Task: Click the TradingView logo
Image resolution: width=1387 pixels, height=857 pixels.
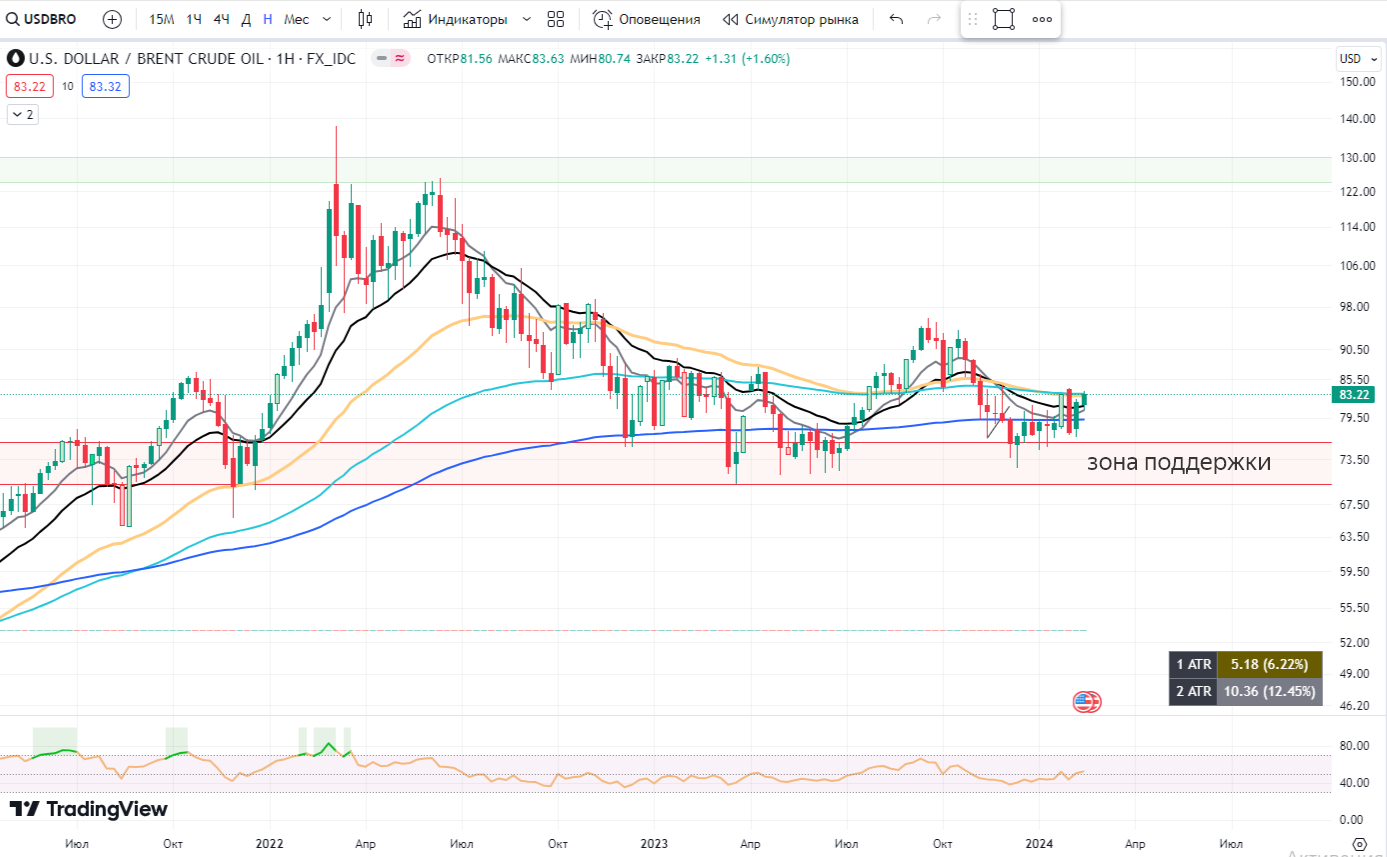Action: tap(89, 808)
